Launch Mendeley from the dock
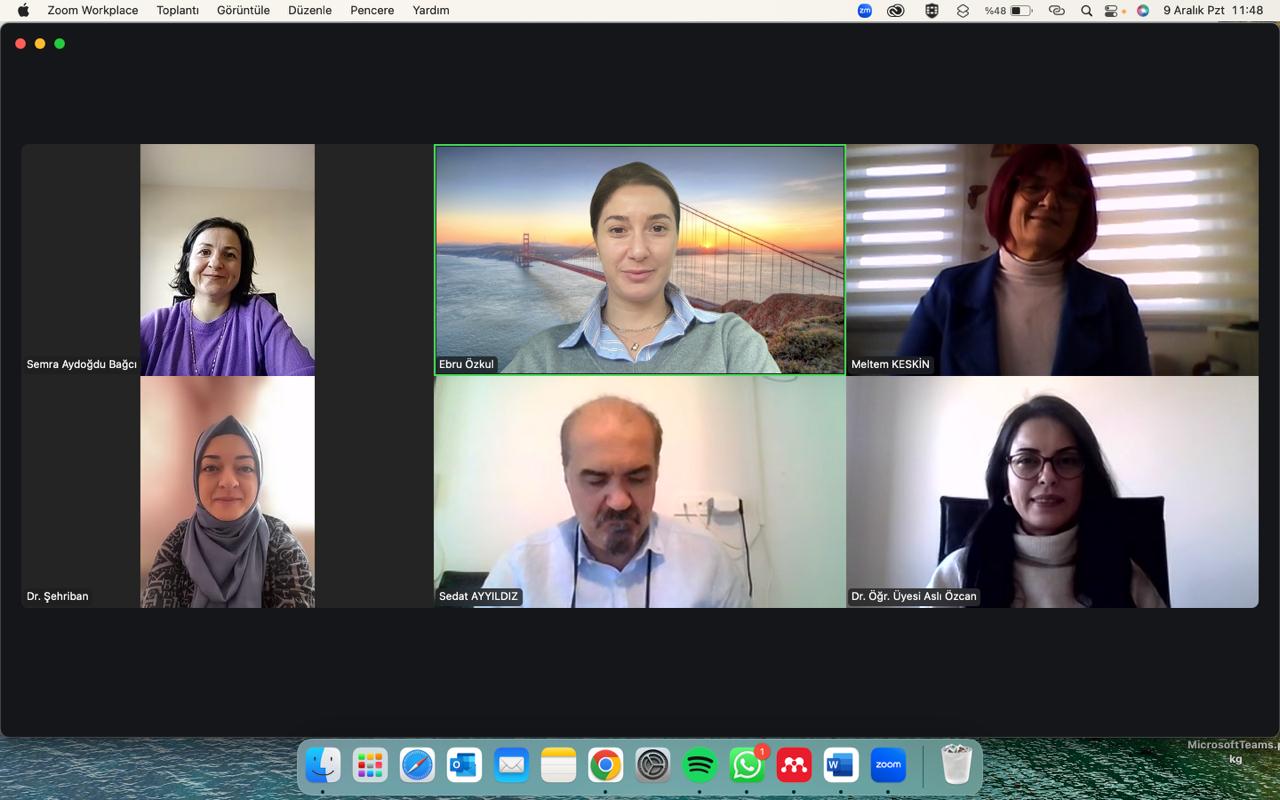This screenshot has height=800, width=1280. (x=794, y=766)
